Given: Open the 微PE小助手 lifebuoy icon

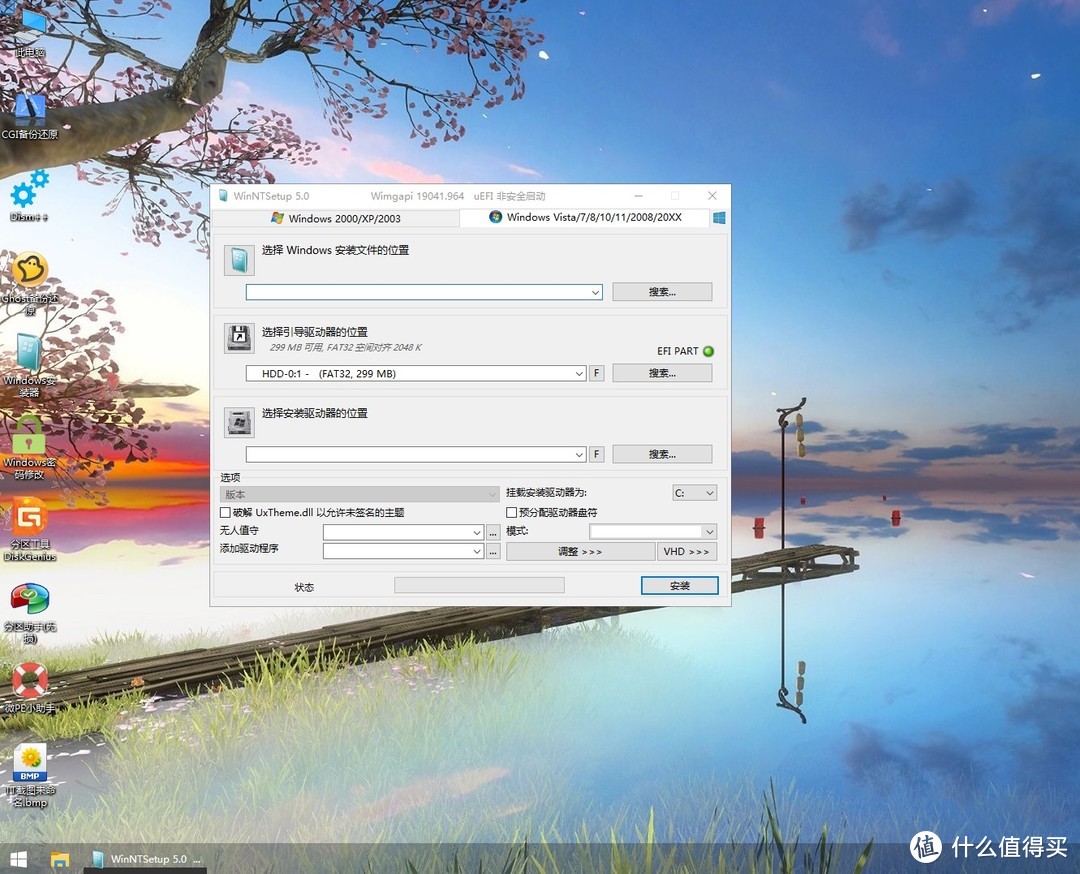Looking at the screenshot, I should tap(30, 687).
